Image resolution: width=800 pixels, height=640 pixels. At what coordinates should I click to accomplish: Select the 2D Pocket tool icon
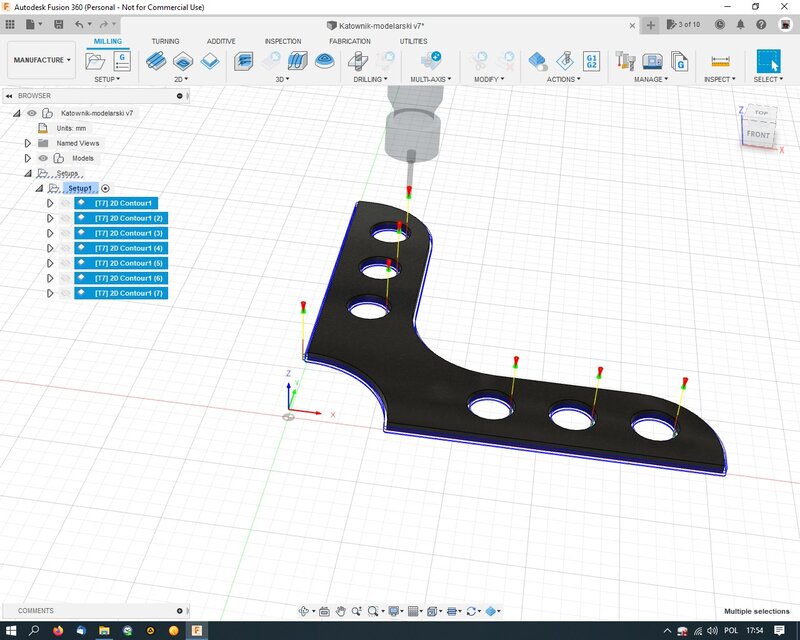pyautogui.click(x=183, y=61)
